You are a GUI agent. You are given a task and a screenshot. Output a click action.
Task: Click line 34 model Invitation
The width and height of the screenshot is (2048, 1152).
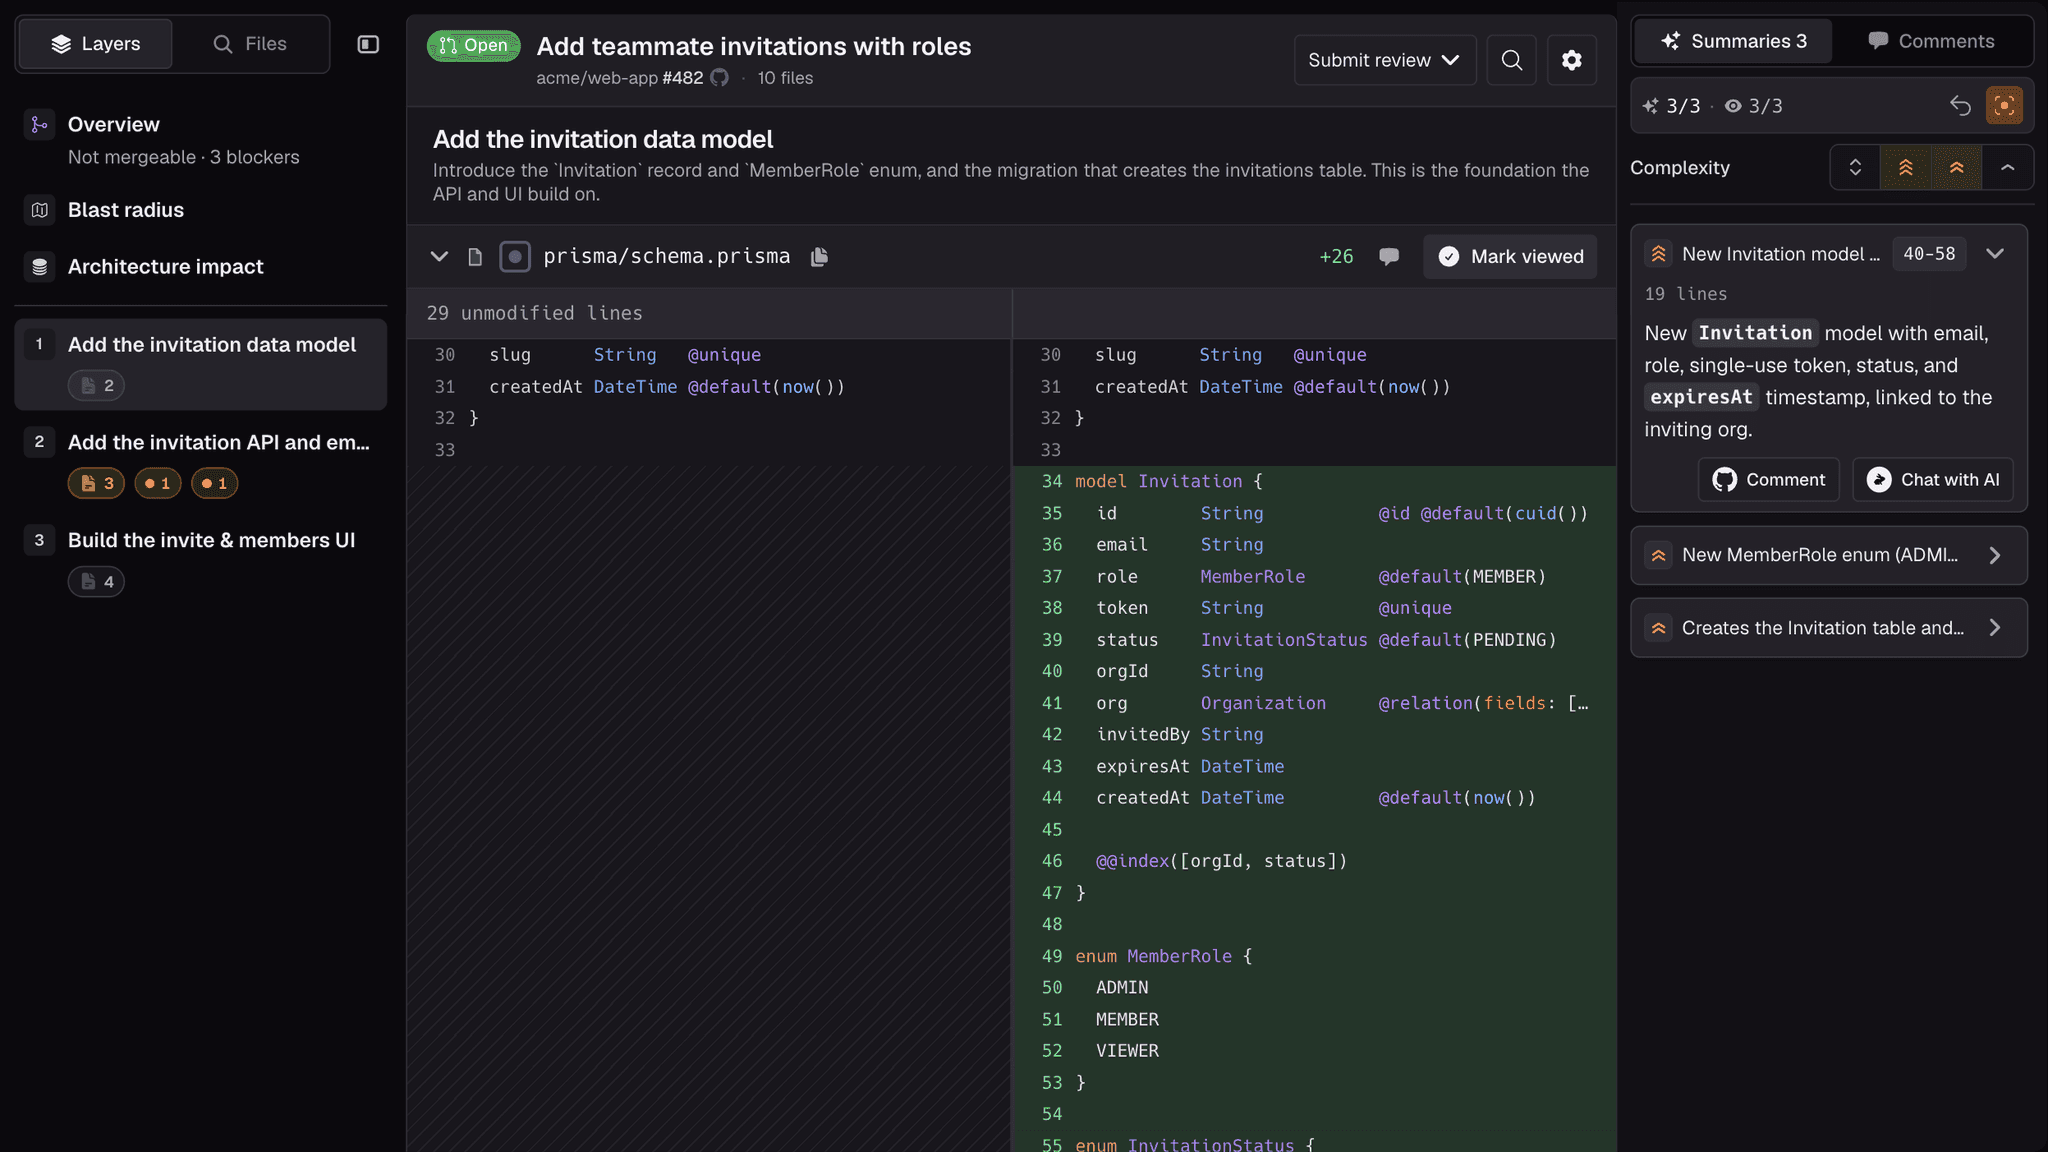pyautogui.click(x=1314, y=481)
